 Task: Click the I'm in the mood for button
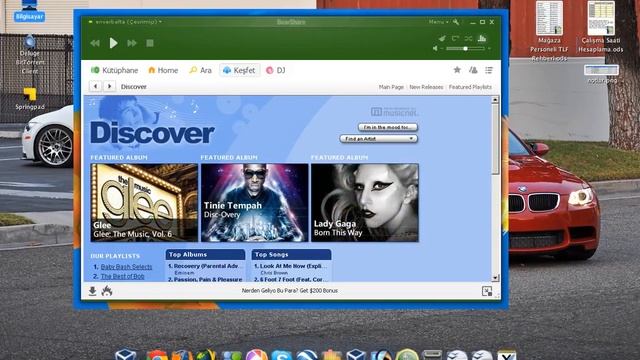(x=388, y=127)
